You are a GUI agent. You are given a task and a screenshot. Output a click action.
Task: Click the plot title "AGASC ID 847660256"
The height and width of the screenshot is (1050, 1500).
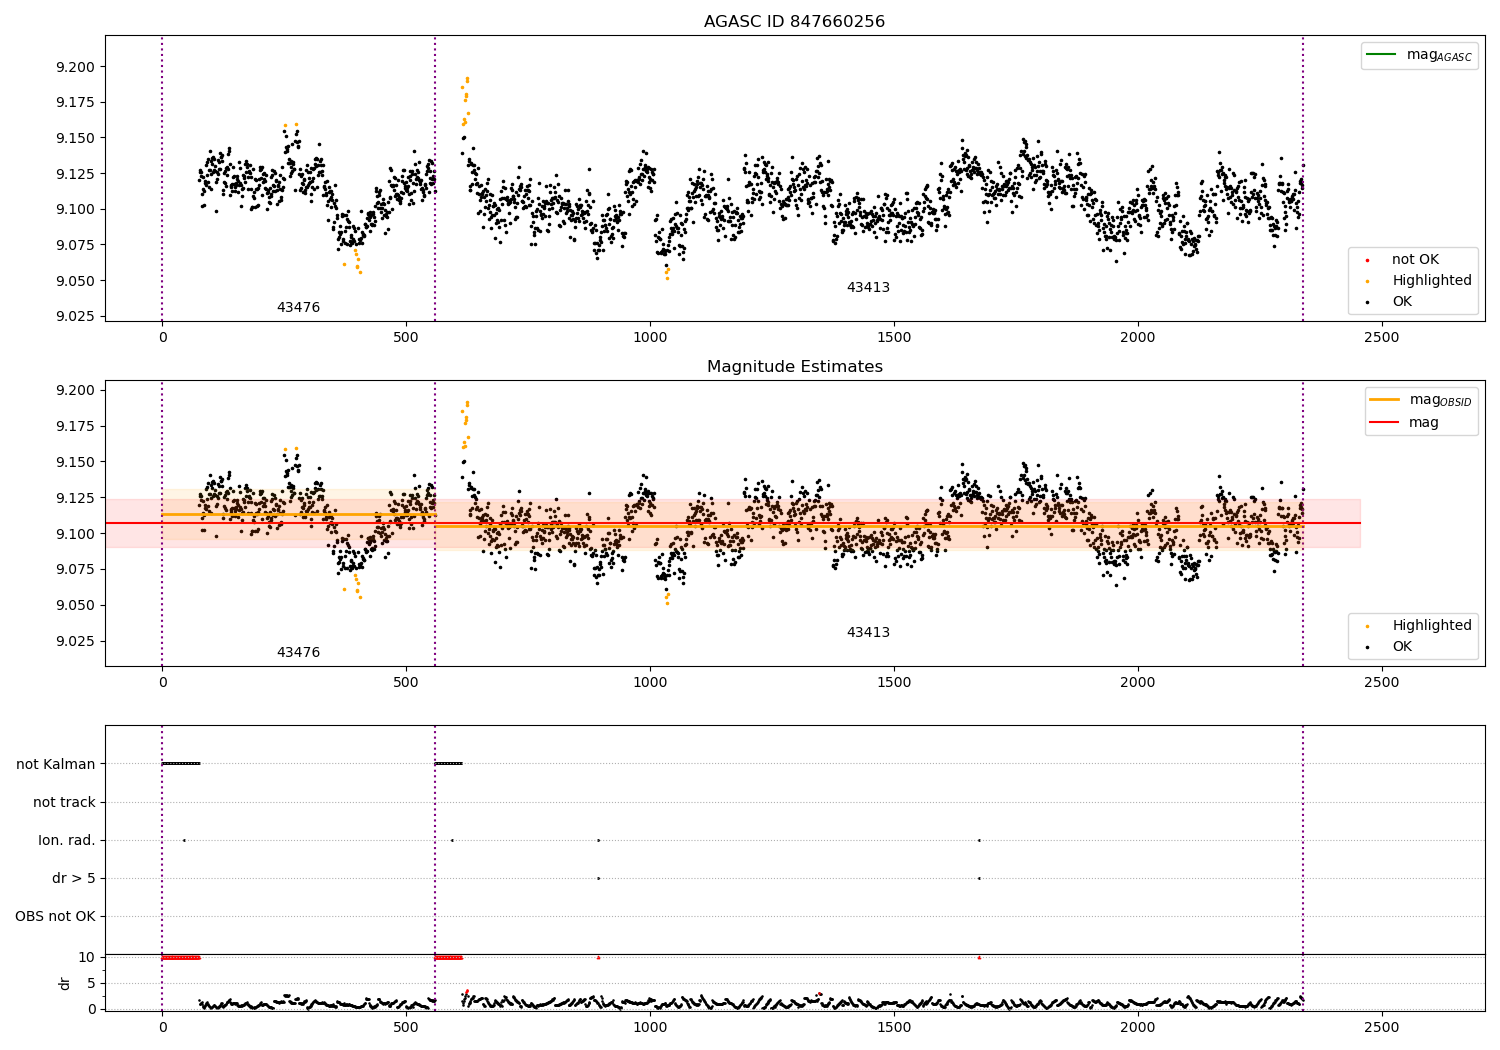794,22
